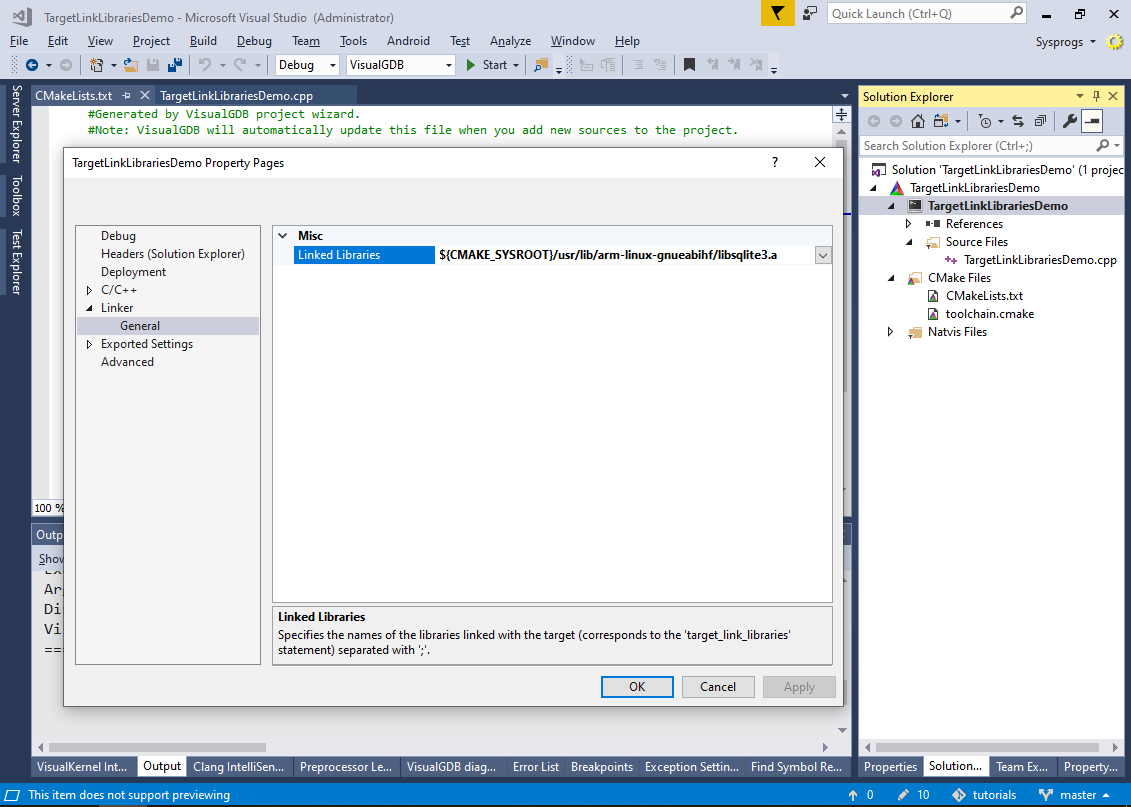The height and width of the screenshot is (807, 1131).
Task: Open the Start button dropdown arrow
Action: click(x=516, y=65)
